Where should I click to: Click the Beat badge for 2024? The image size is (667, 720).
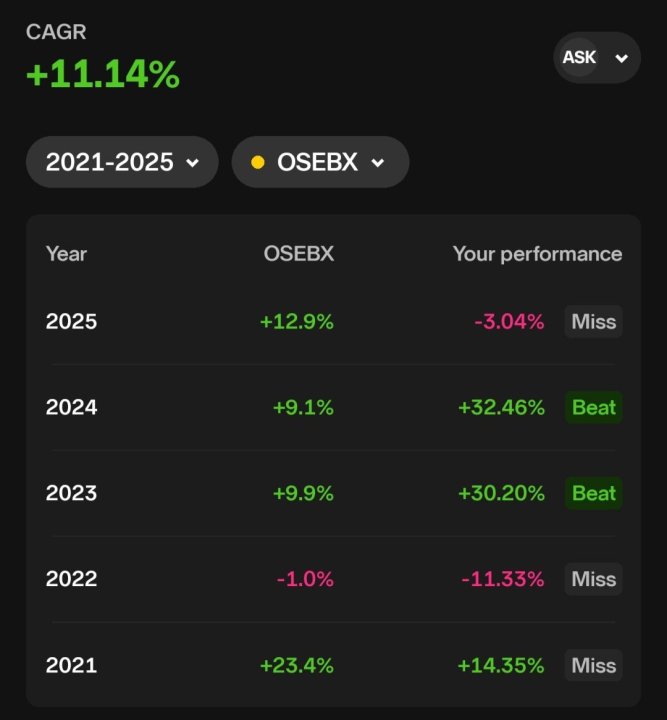[594, 408]
